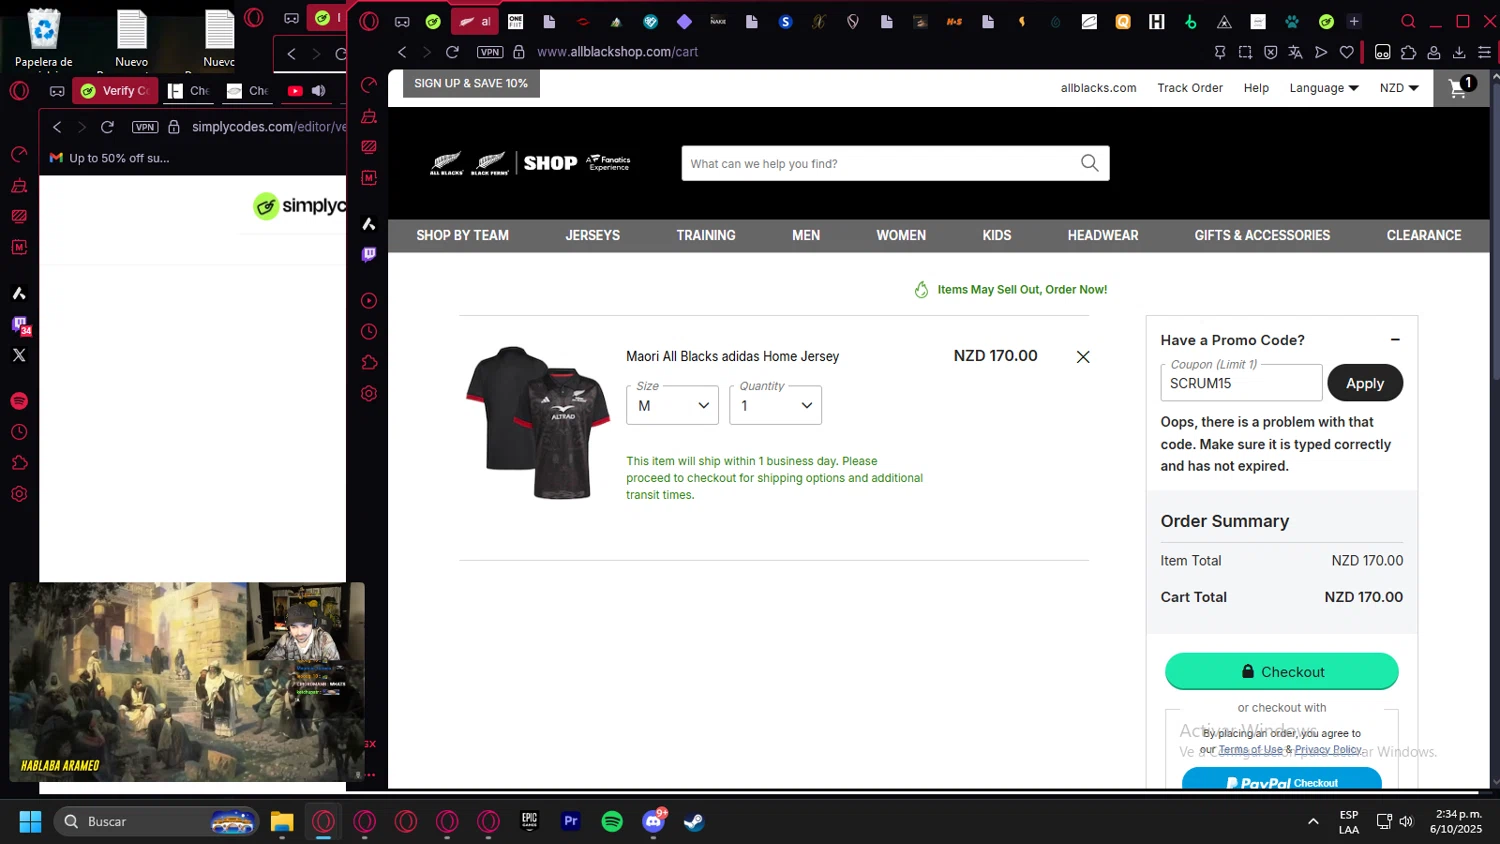
Task: Open the MEN menu
Action: tap(806, 235)
